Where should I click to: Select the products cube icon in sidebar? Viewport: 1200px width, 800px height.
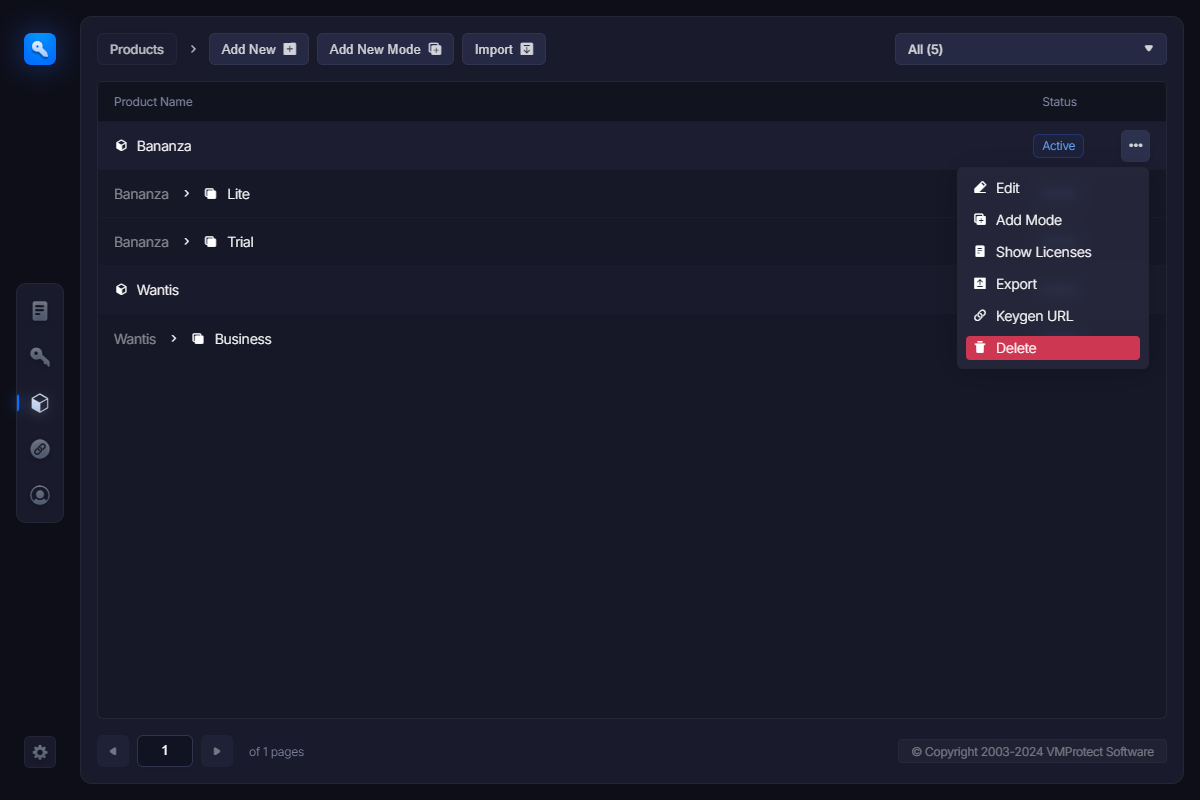tap(40, 403)
